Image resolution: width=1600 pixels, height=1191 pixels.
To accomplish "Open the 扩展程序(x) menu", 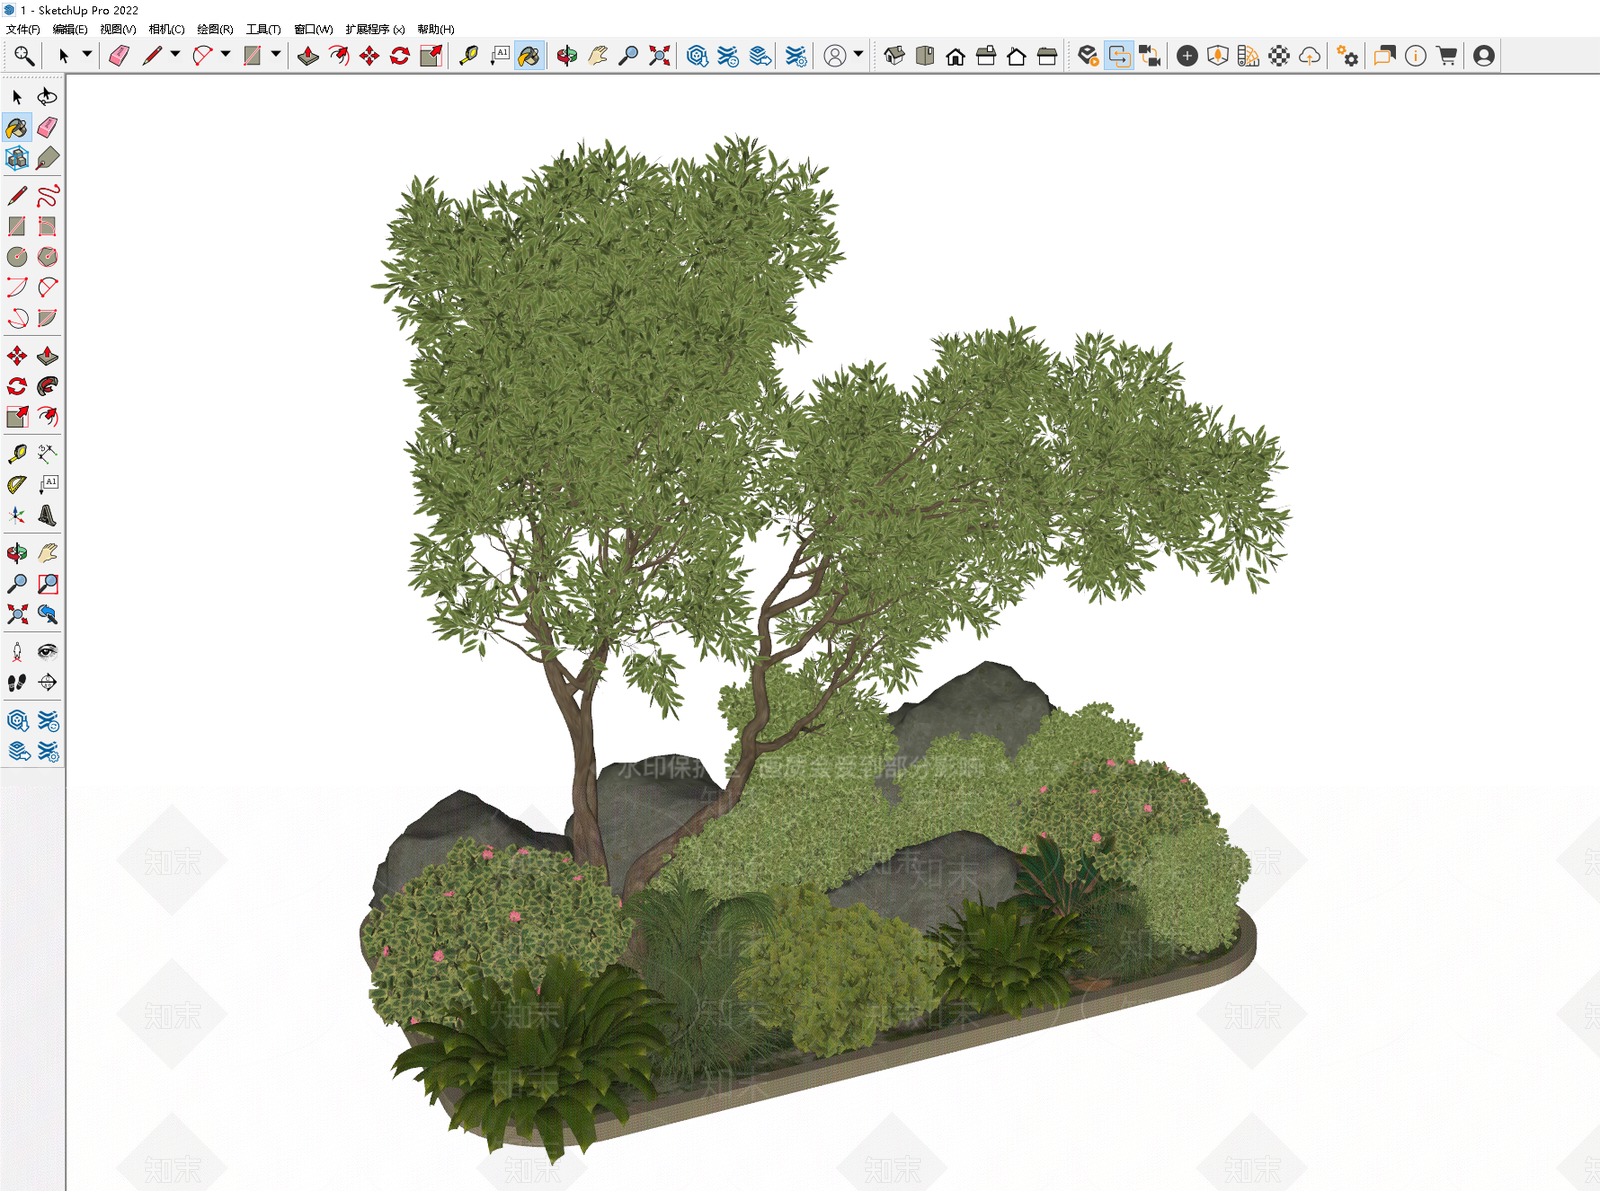I will 375,29.
